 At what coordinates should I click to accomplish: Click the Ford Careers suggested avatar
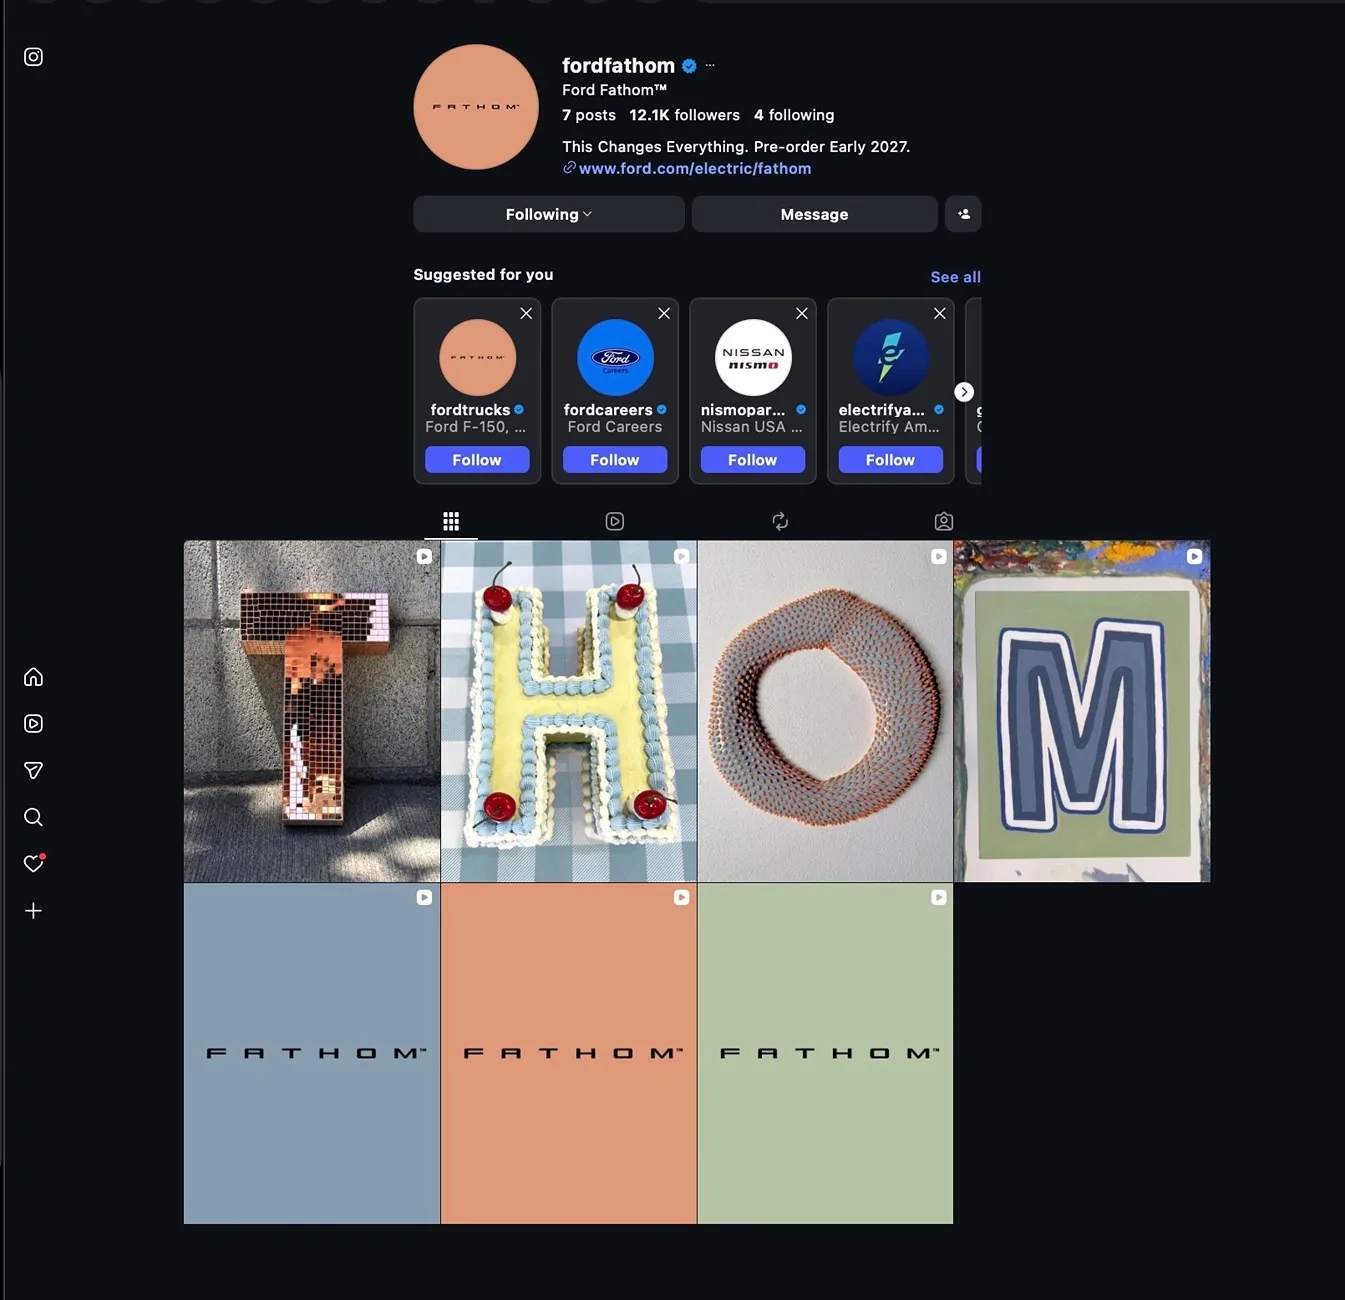point(616,357)
